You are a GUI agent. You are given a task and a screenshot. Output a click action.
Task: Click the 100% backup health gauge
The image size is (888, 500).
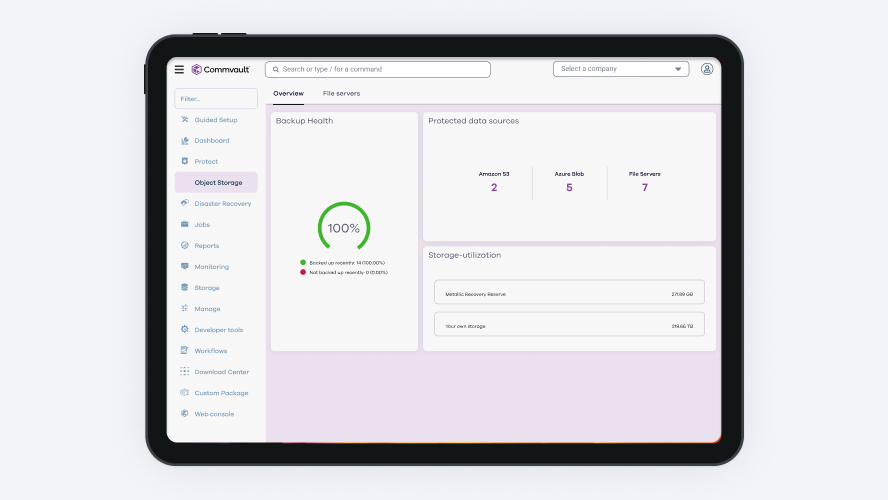(x=344, y=227)
